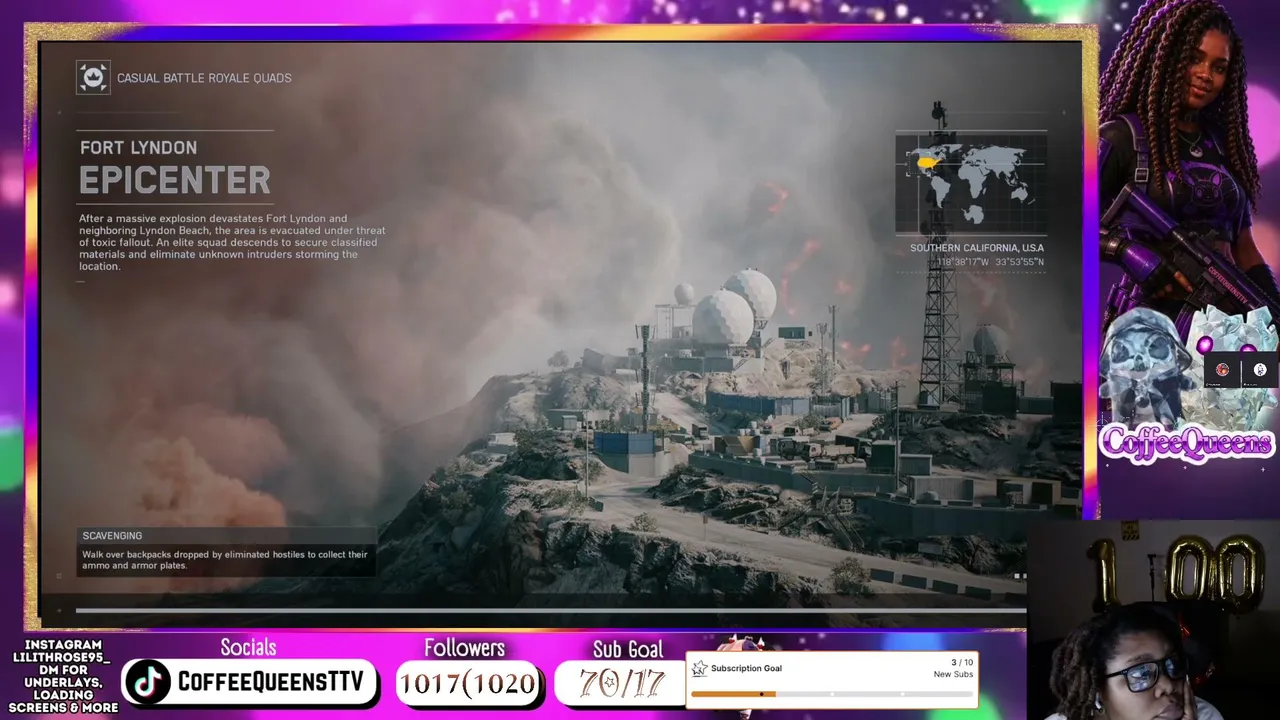Click the game loading progress bar
Image resolution: width=1280 pixels, height=720 pixels.
(551, 610)
